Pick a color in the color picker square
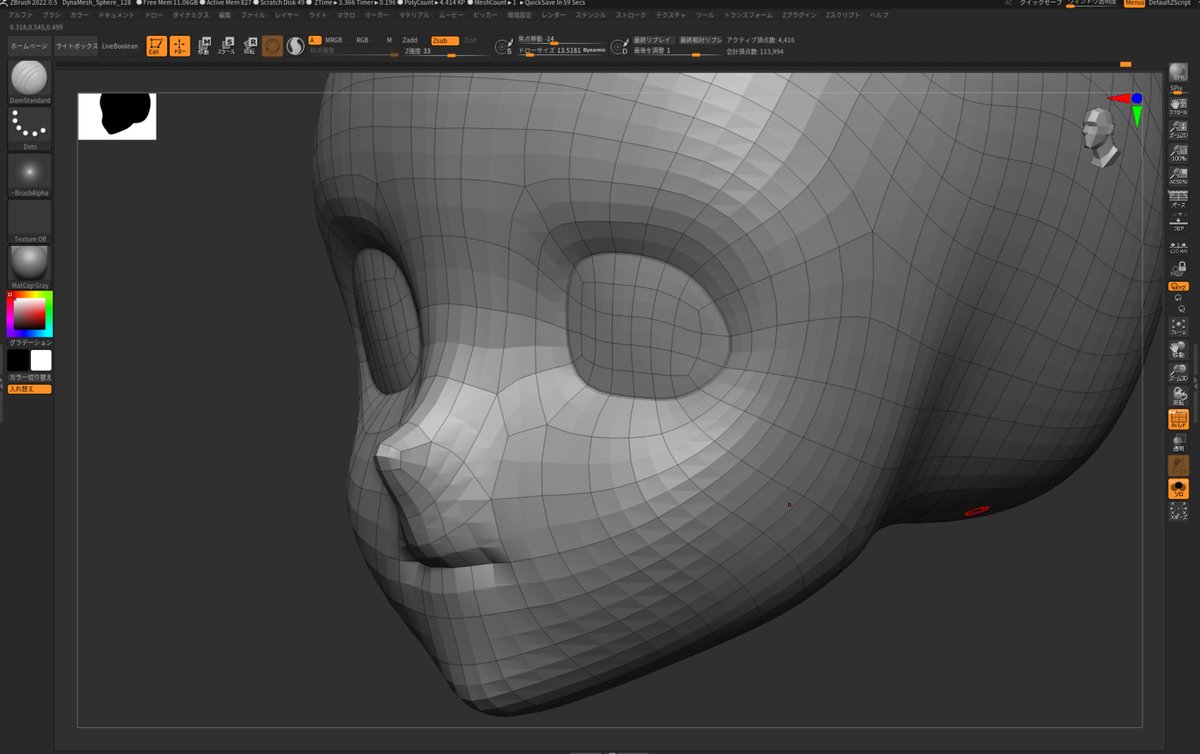 [30, 316]
